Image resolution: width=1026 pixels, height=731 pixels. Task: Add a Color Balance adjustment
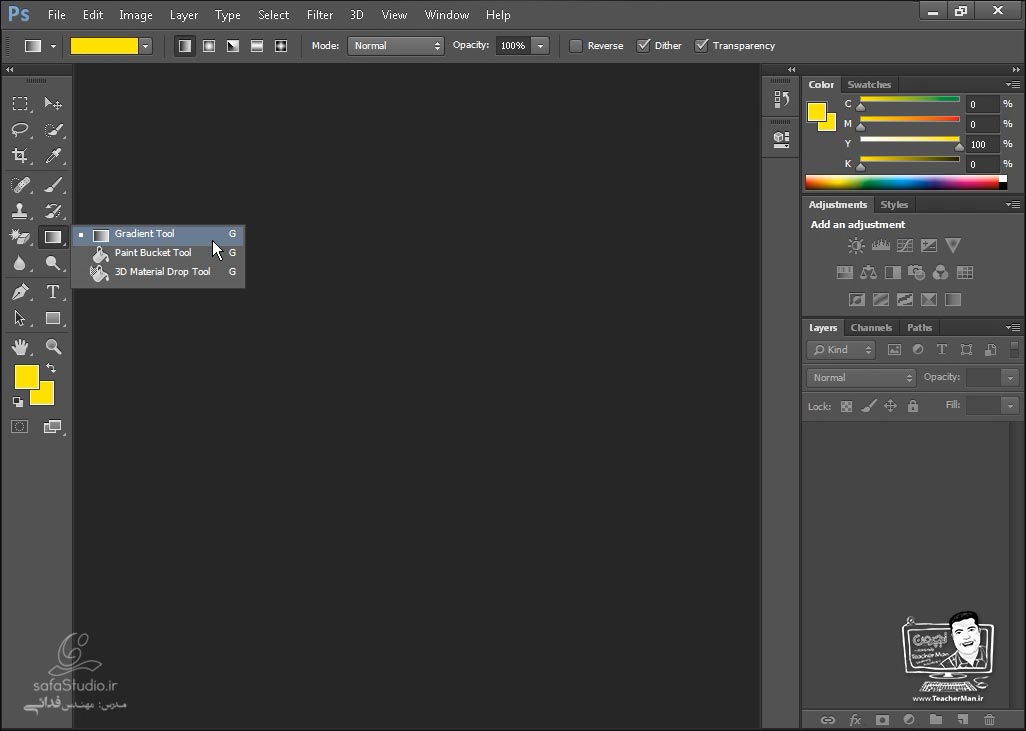click(x=868, y=272)
